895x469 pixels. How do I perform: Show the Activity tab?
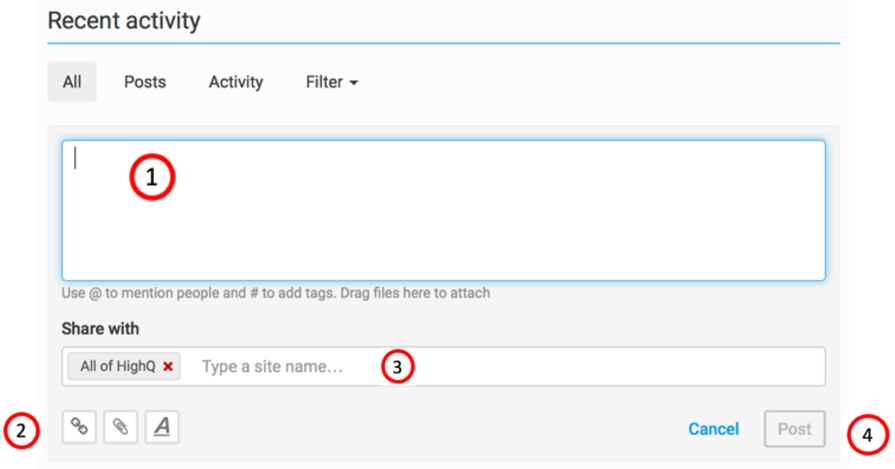pos(235,82)
